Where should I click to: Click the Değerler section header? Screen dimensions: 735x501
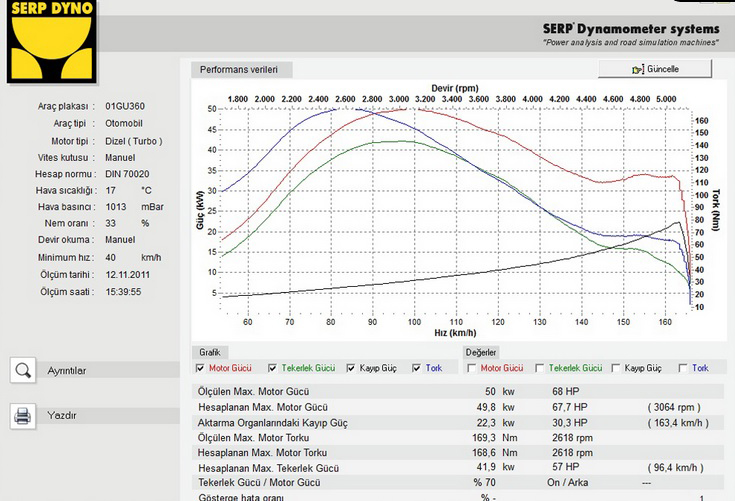[x=481, y=352]
